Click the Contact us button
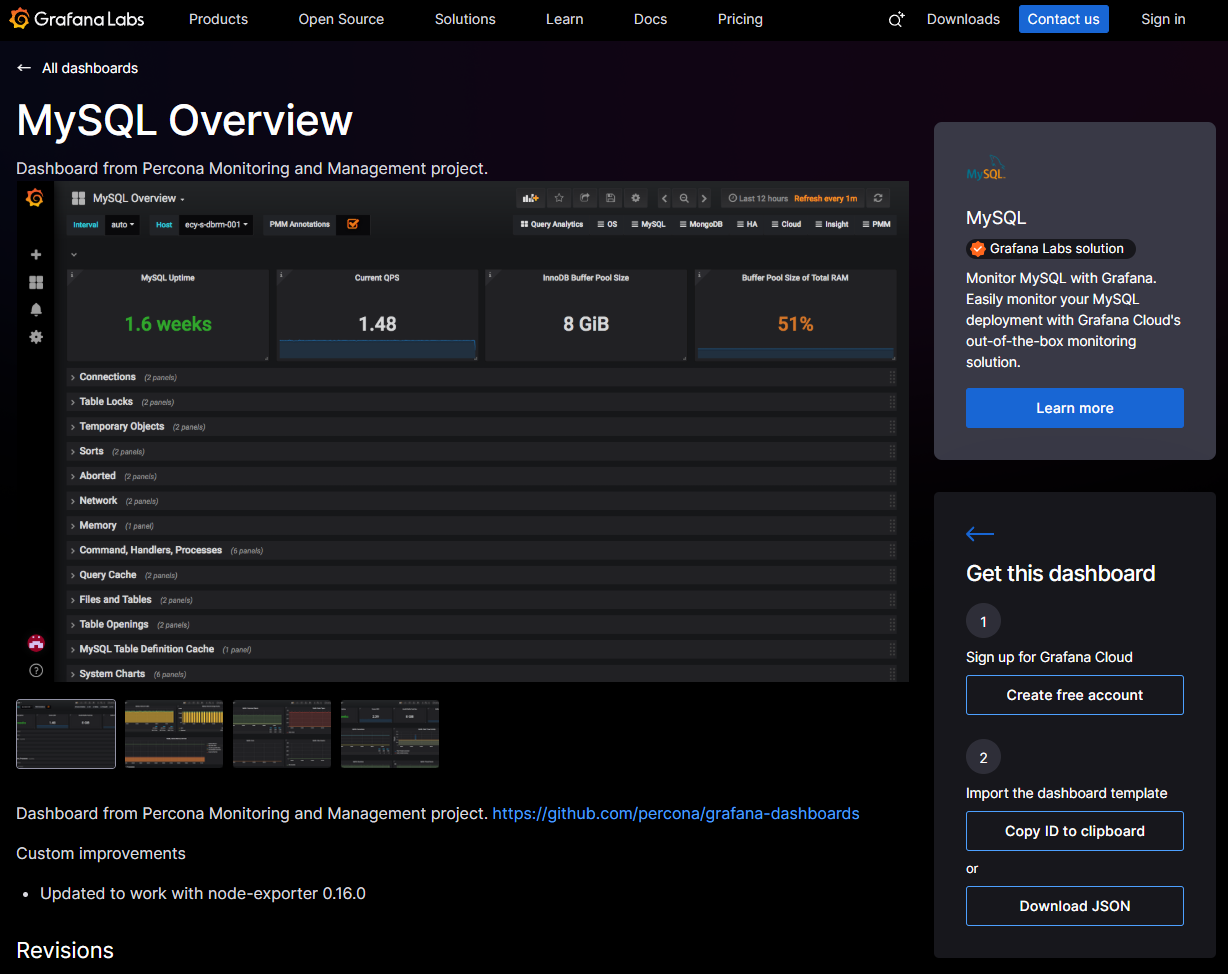Screen dimensions: 1228x974 pos(1064,19)
